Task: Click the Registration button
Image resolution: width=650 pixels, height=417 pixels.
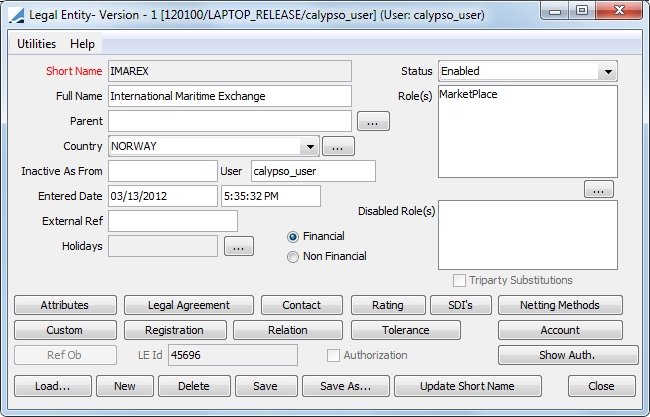Action: [175, 330]
